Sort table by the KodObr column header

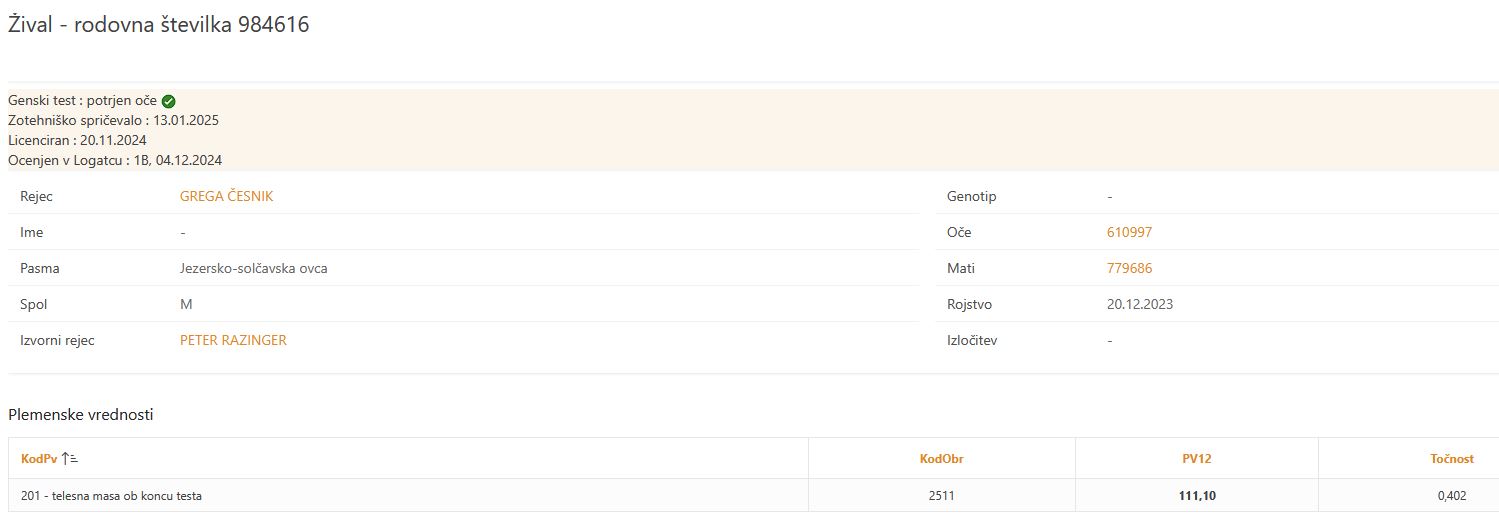[941, 459]
